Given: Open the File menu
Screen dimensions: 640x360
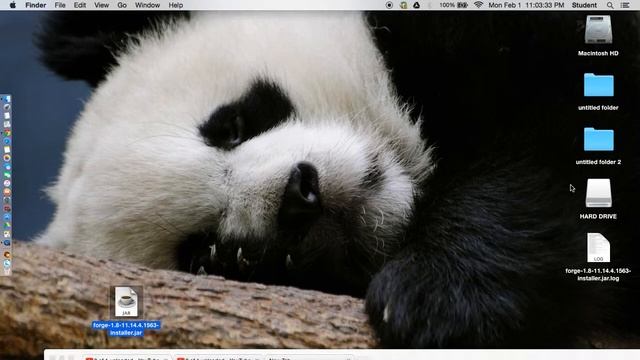Looking at the screenshot, I should click(x=60, y=5).
